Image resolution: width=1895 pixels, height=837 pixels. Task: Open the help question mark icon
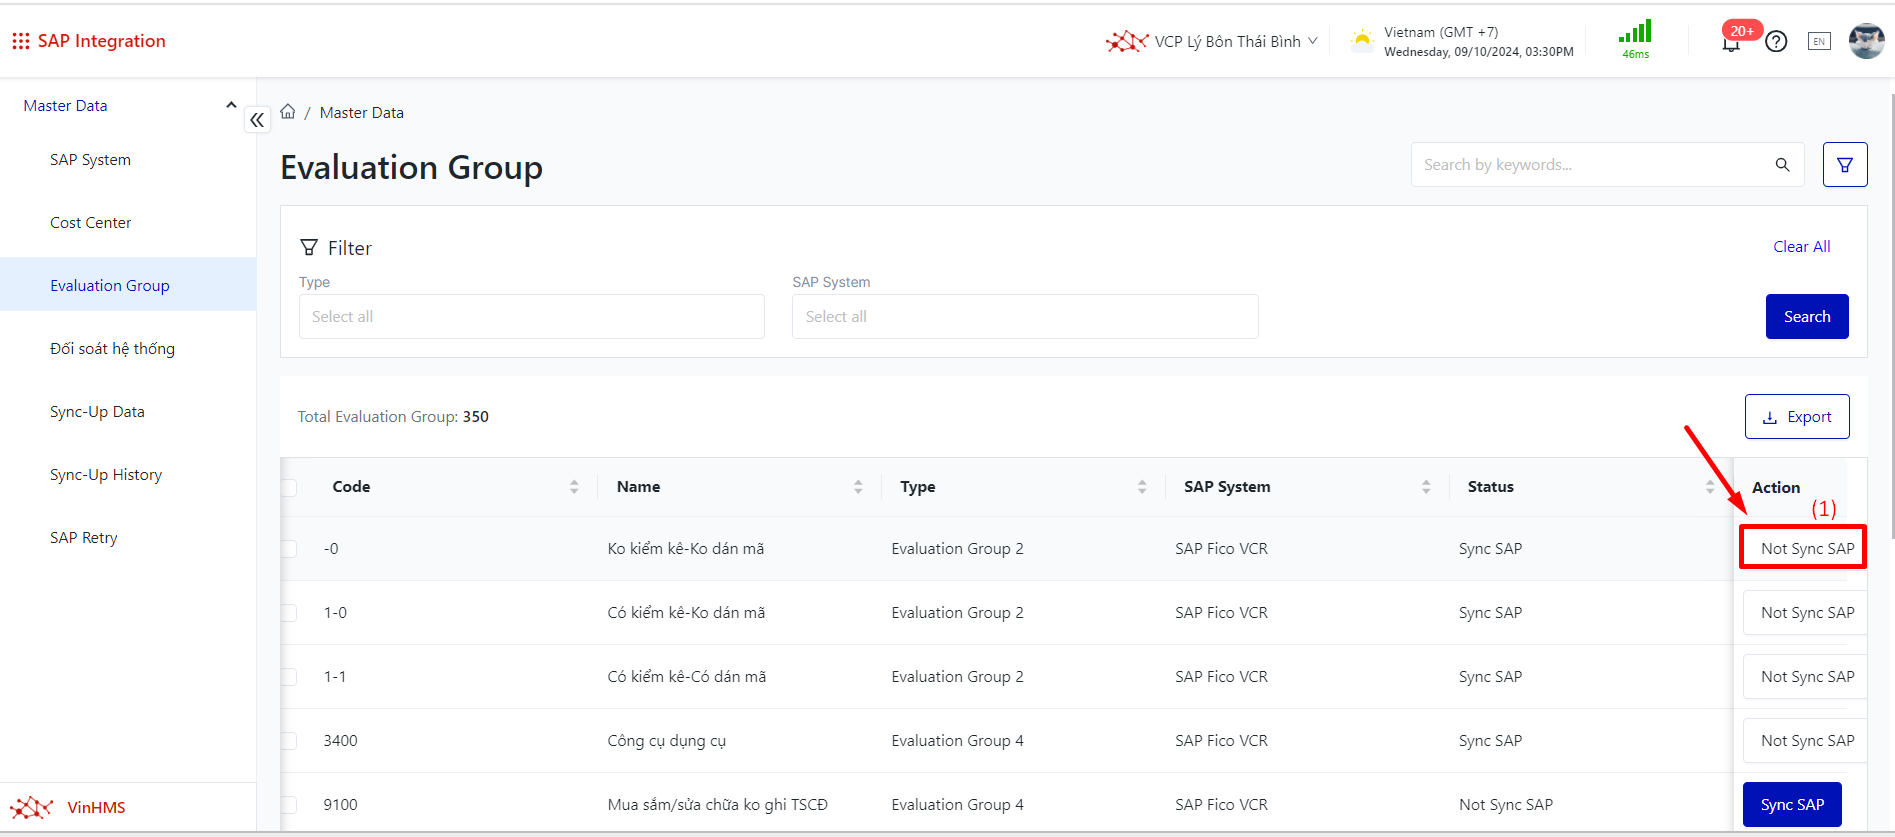[x=1776, y=42]
